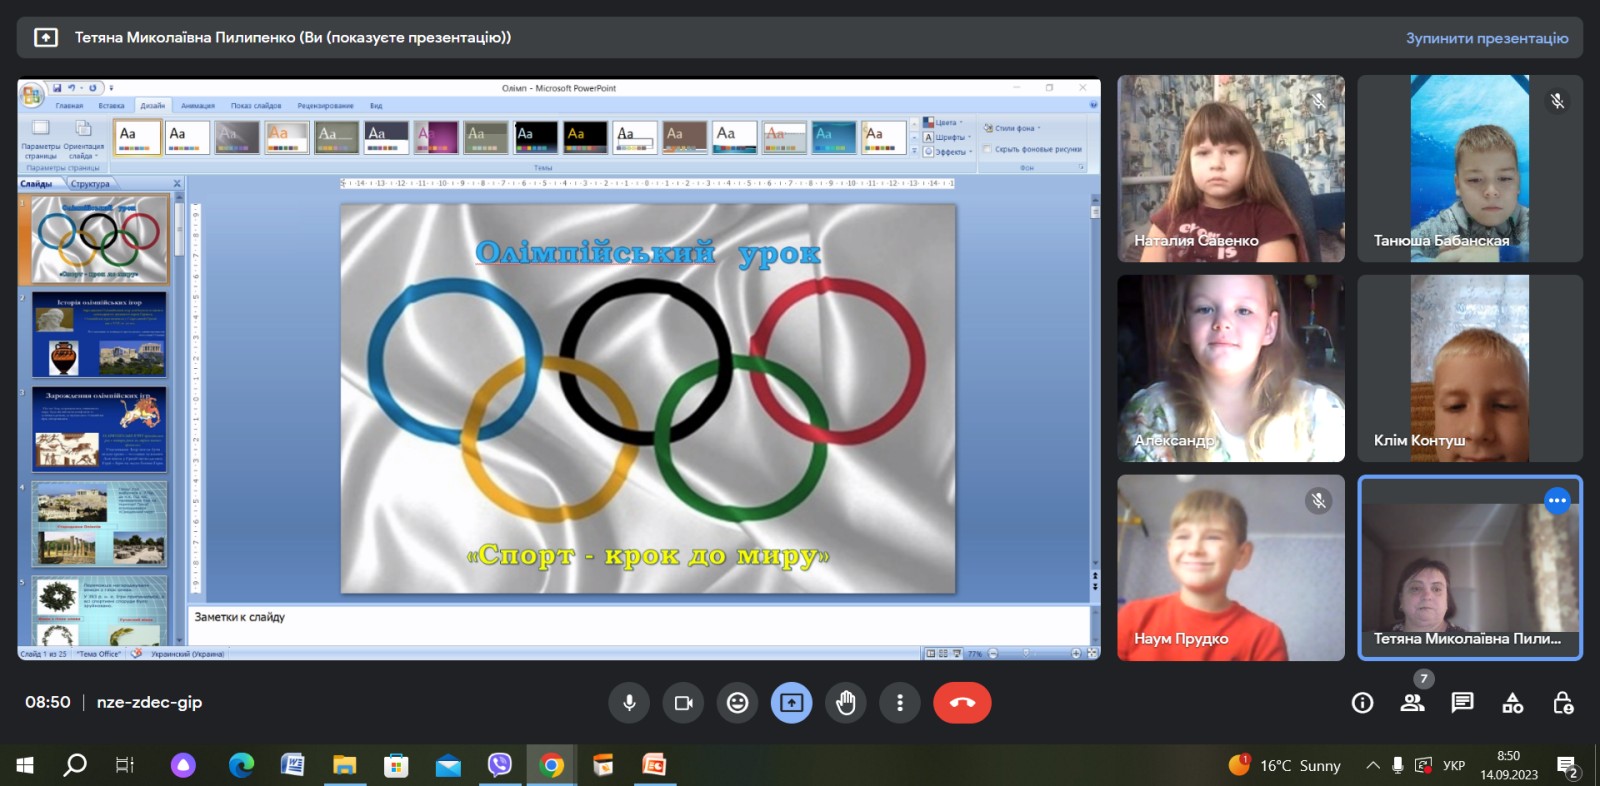Open the activities shapes icon
Viewport: 1600px width, 786px height.
pos(1513,703)
